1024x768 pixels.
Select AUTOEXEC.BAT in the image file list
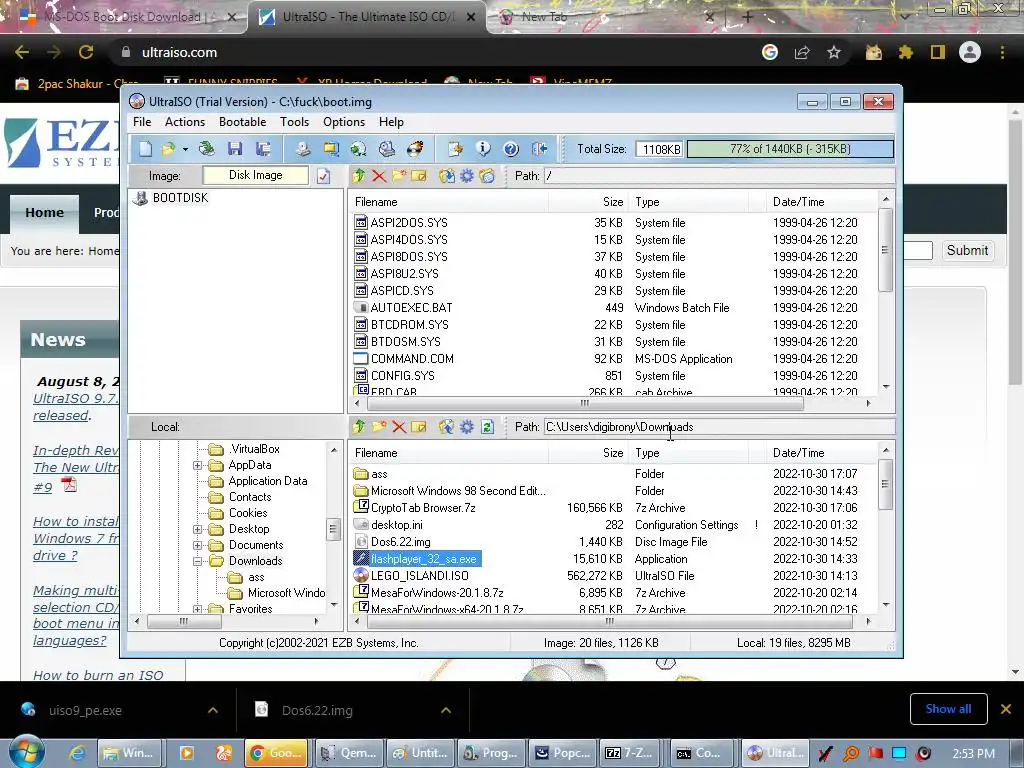click(x=411, y=308)
